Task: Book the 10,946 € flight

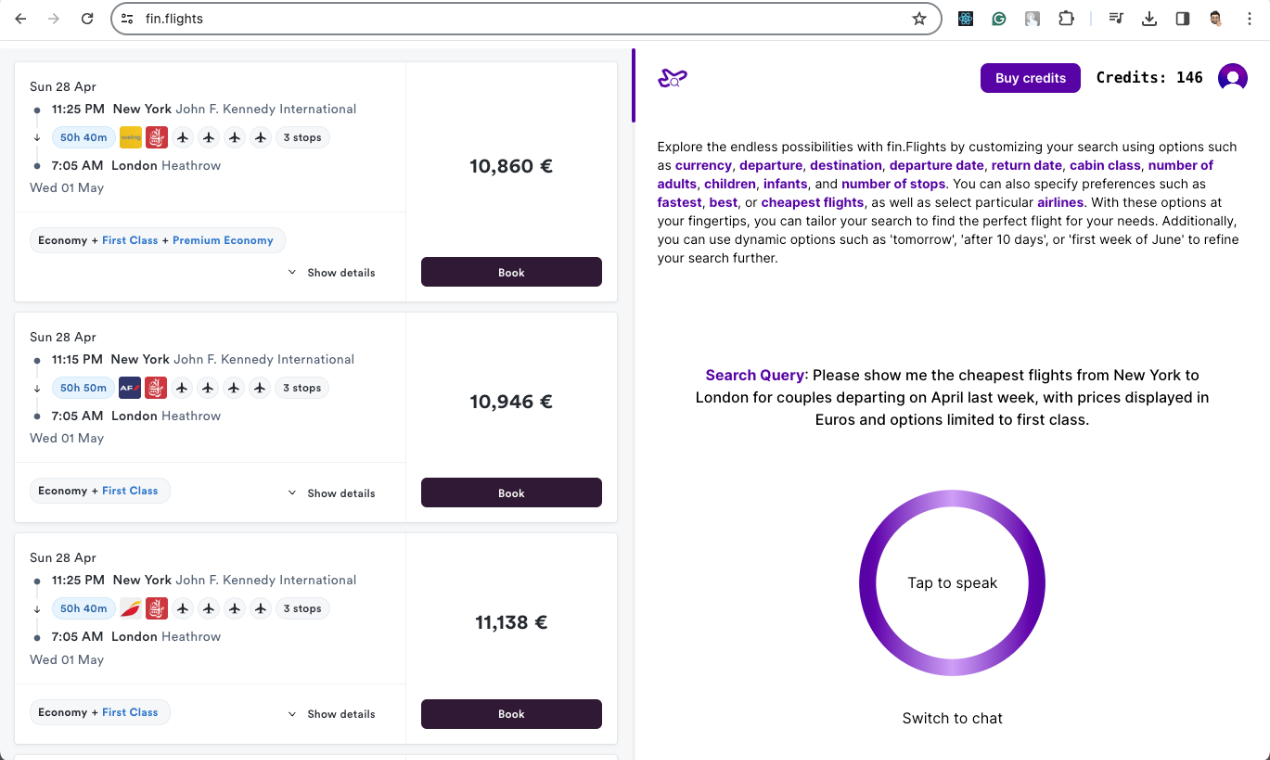Action: pos(511,493)
